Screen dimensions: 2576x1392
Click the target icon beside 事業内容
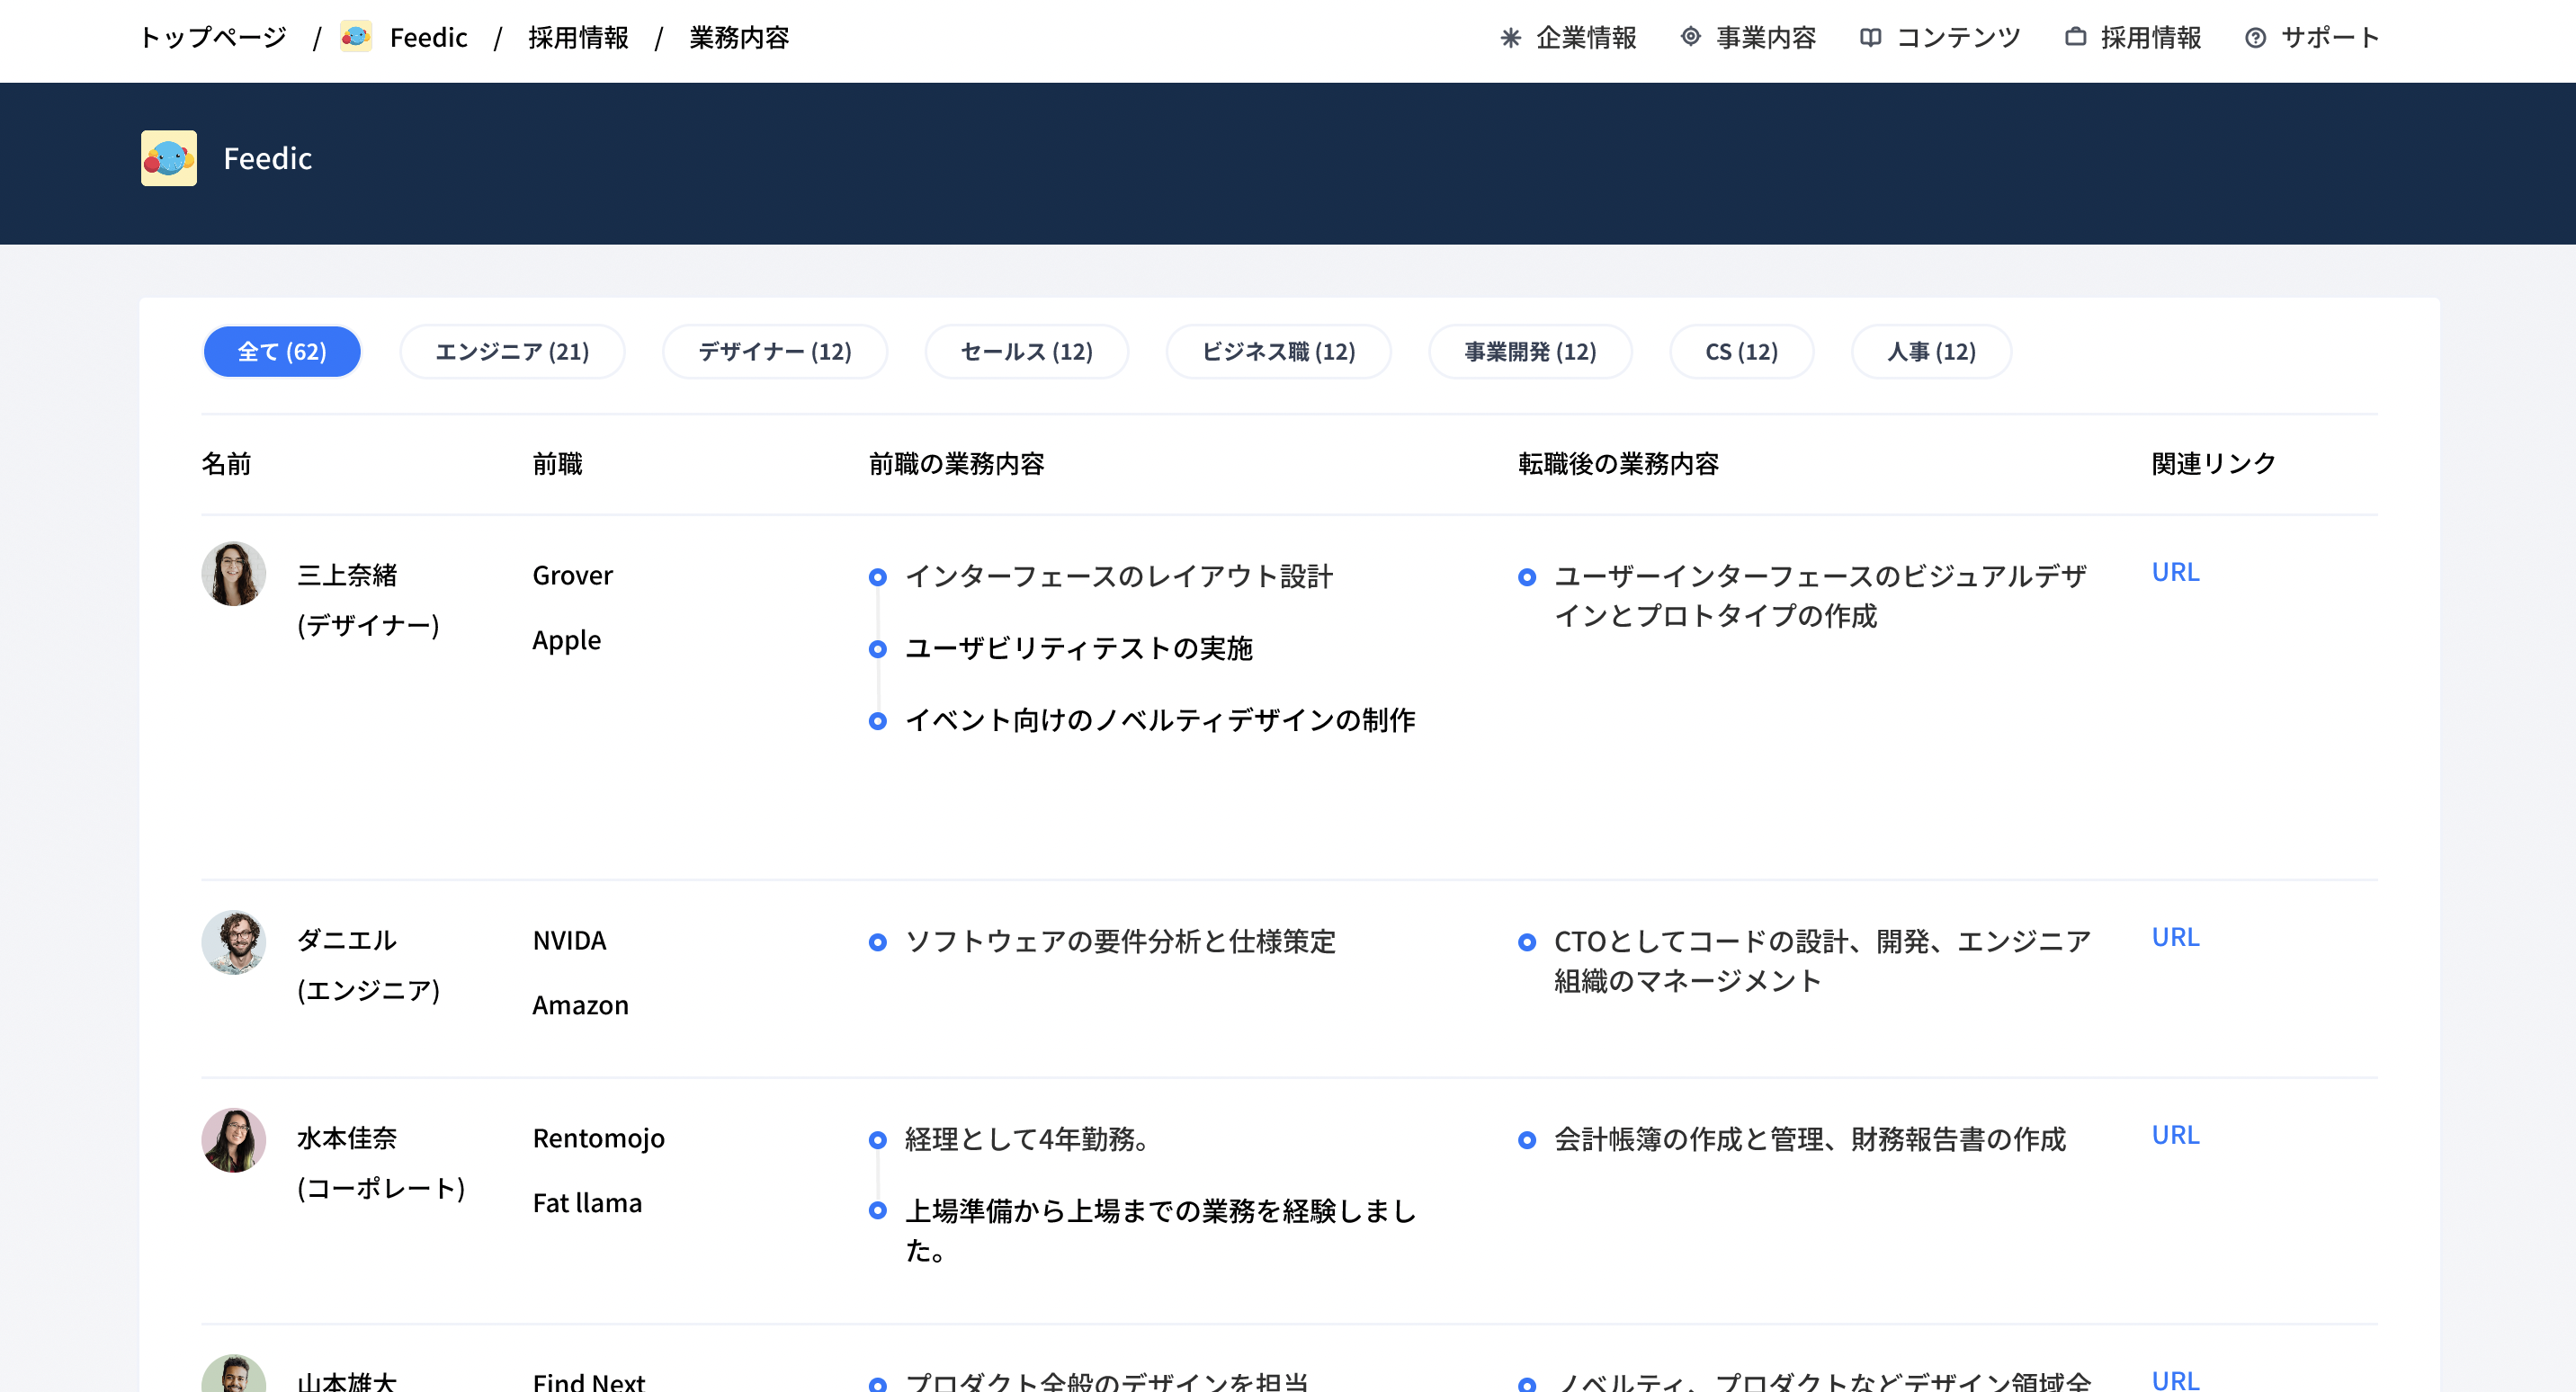pyautogui.click(x=1690, y=37)
